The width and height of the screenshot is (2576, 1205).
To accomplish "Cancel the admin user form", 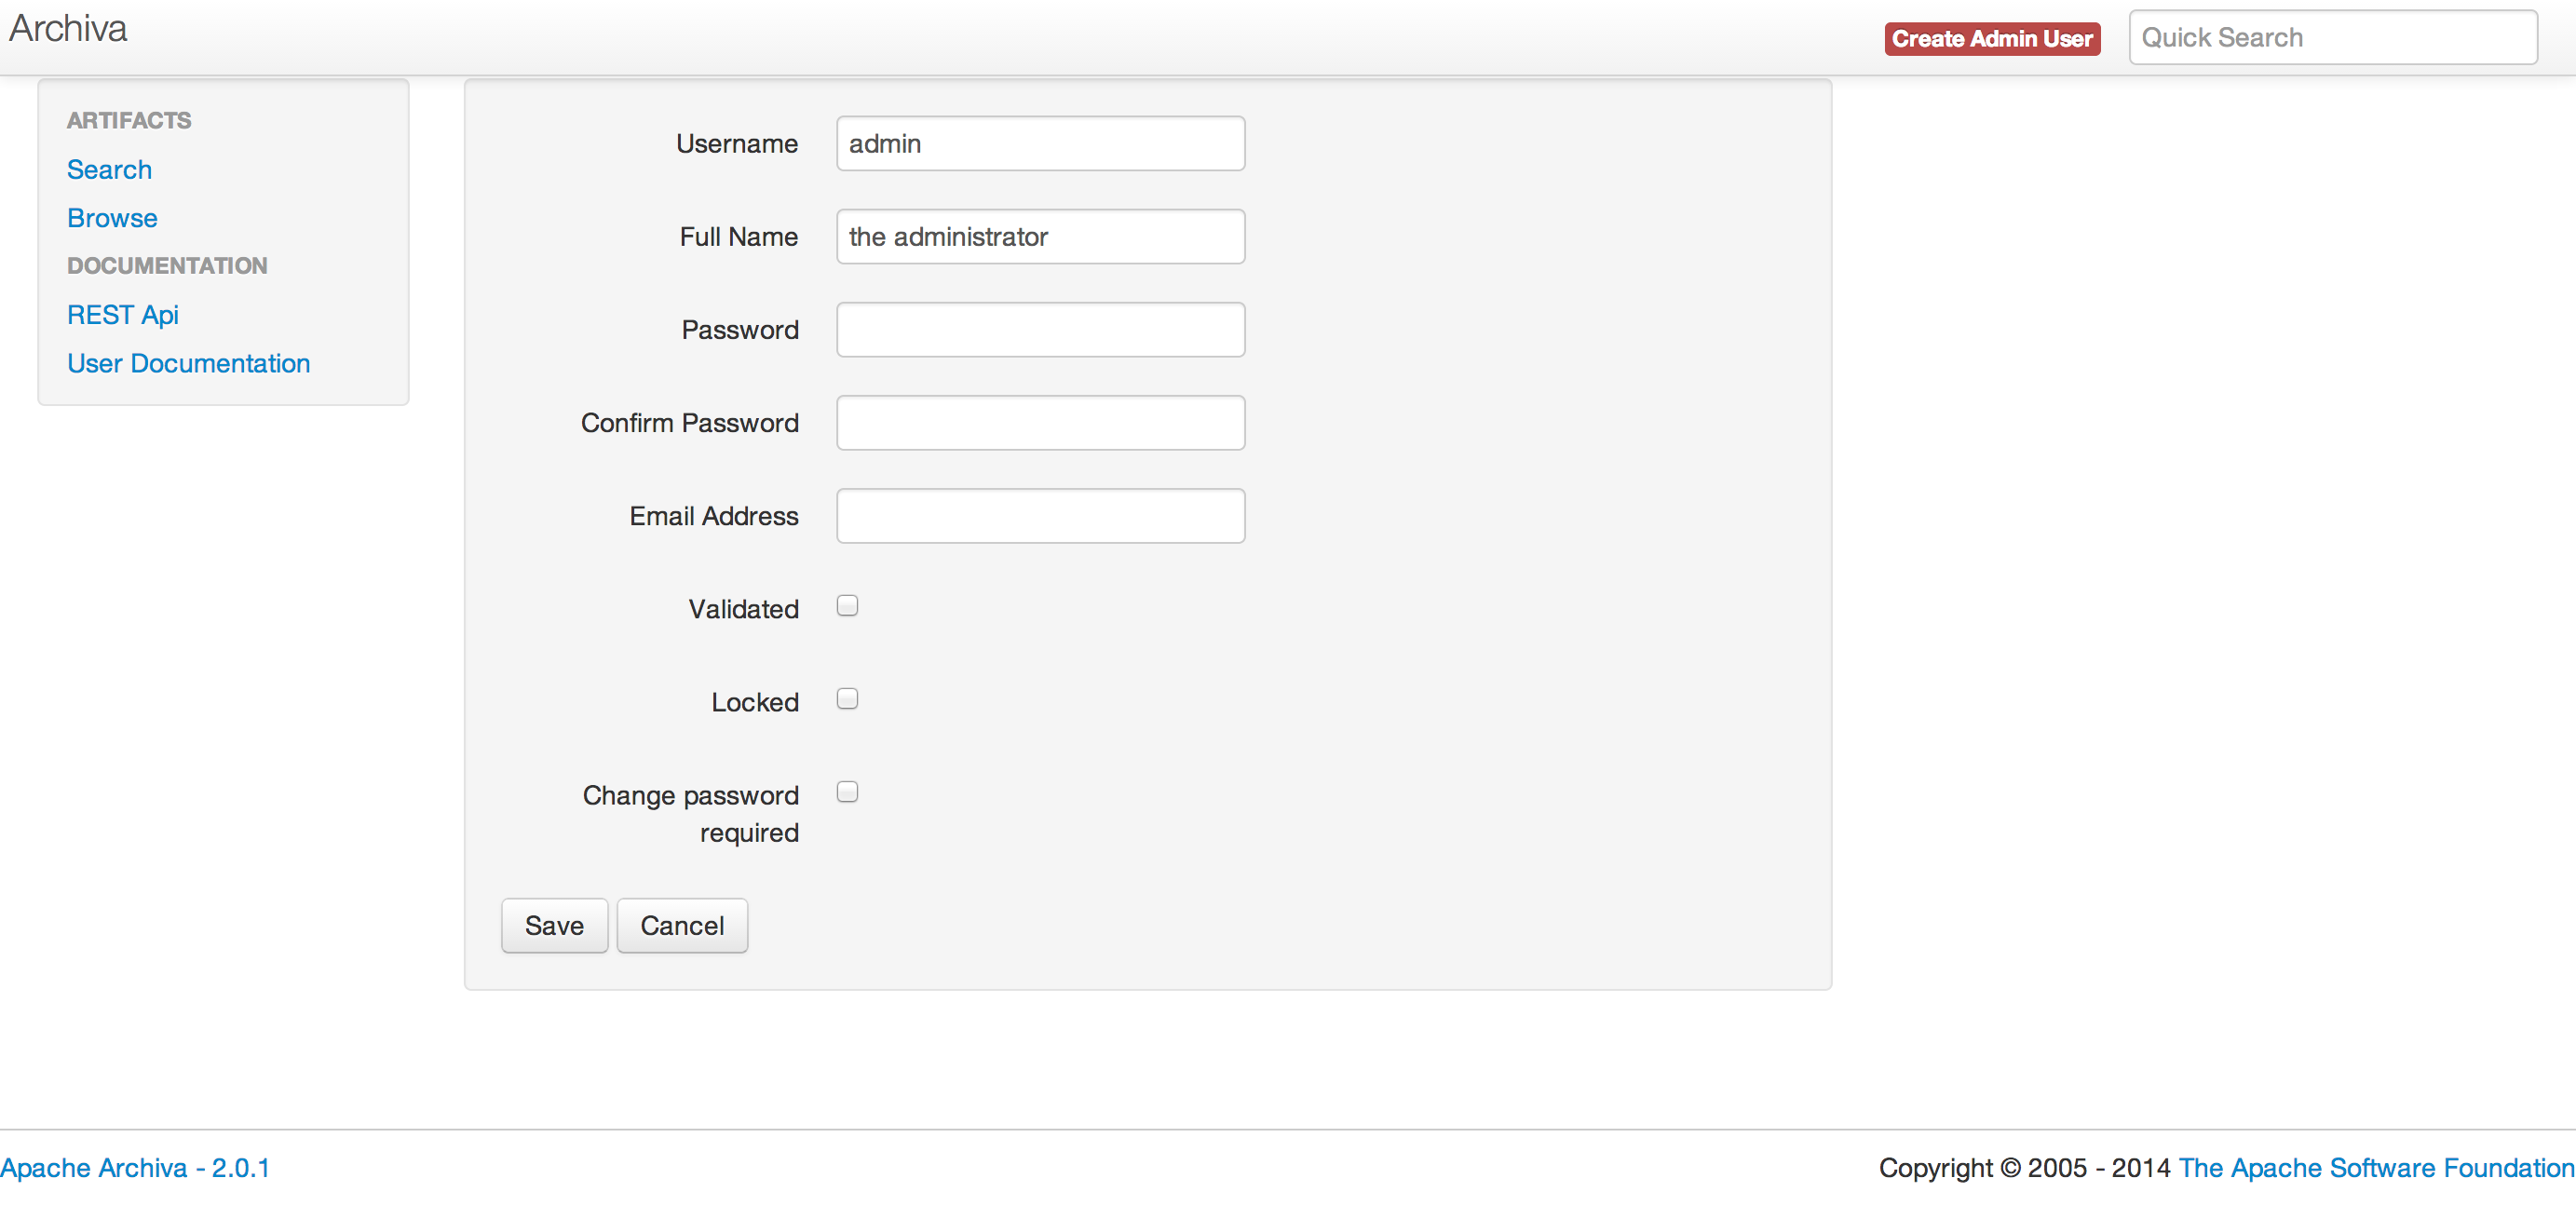I will (682, 926).
